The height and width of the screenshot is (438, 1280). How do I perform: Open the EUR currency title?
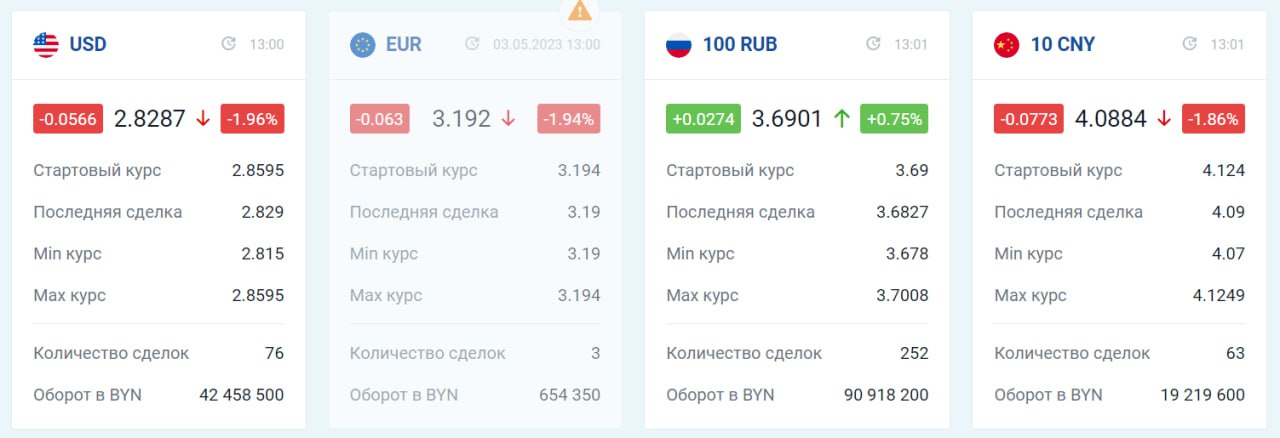point(404,44)
